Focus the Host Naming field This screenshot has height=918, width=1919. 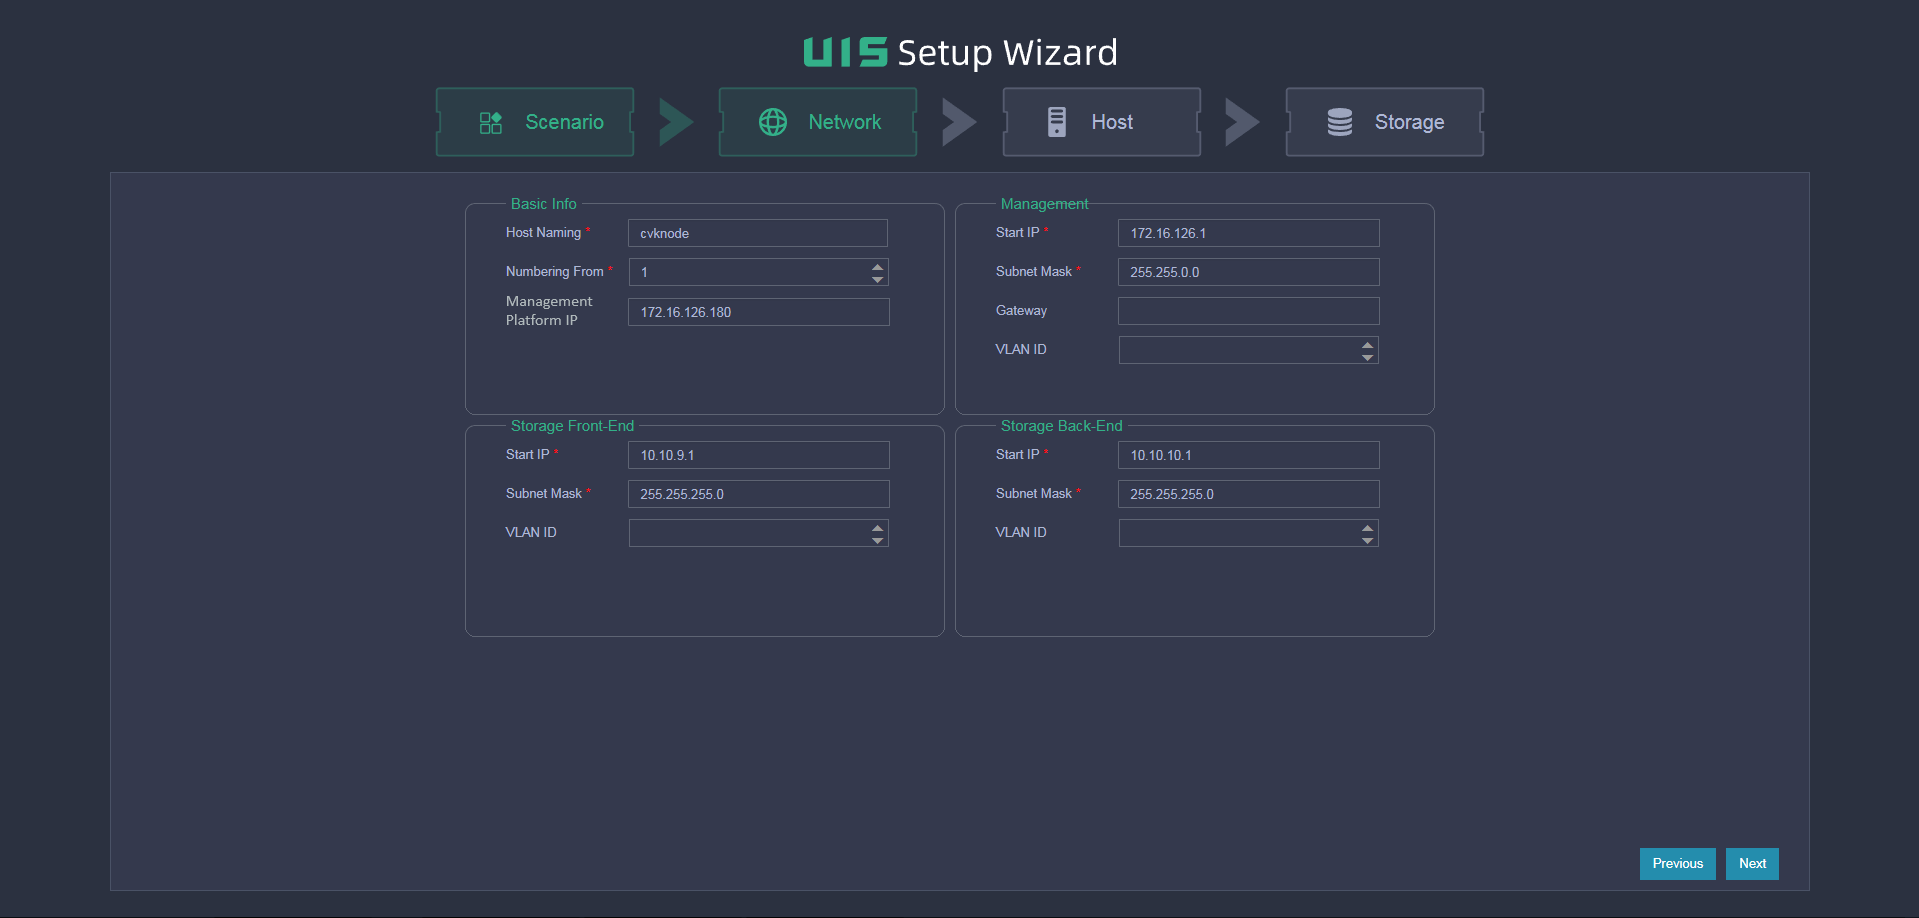tap(758, 233)
